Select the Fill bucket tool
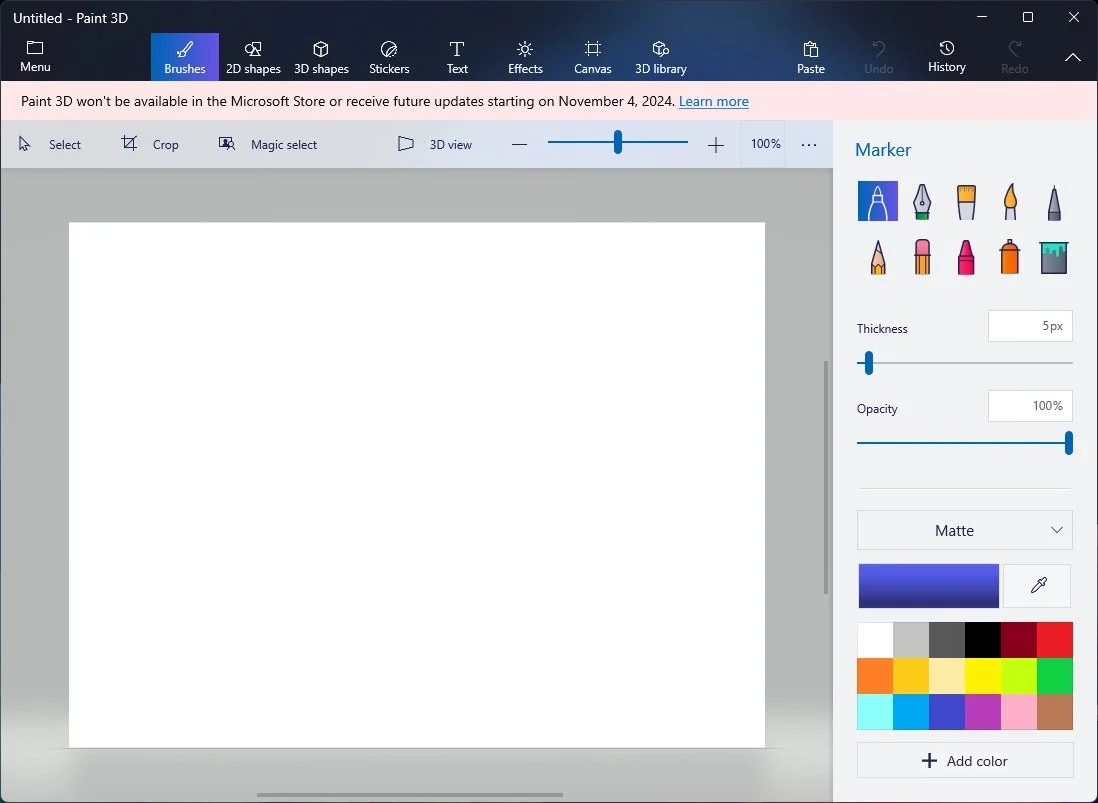Image resolution: width=1098 pixels, height=803 pixels. [1054, 257]
